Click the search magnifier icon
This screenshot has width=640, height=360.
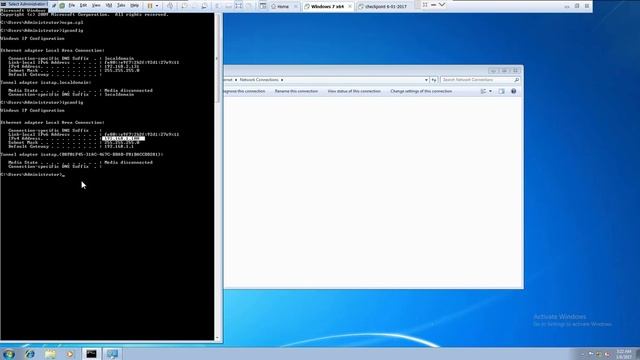(x=517, y=80)
